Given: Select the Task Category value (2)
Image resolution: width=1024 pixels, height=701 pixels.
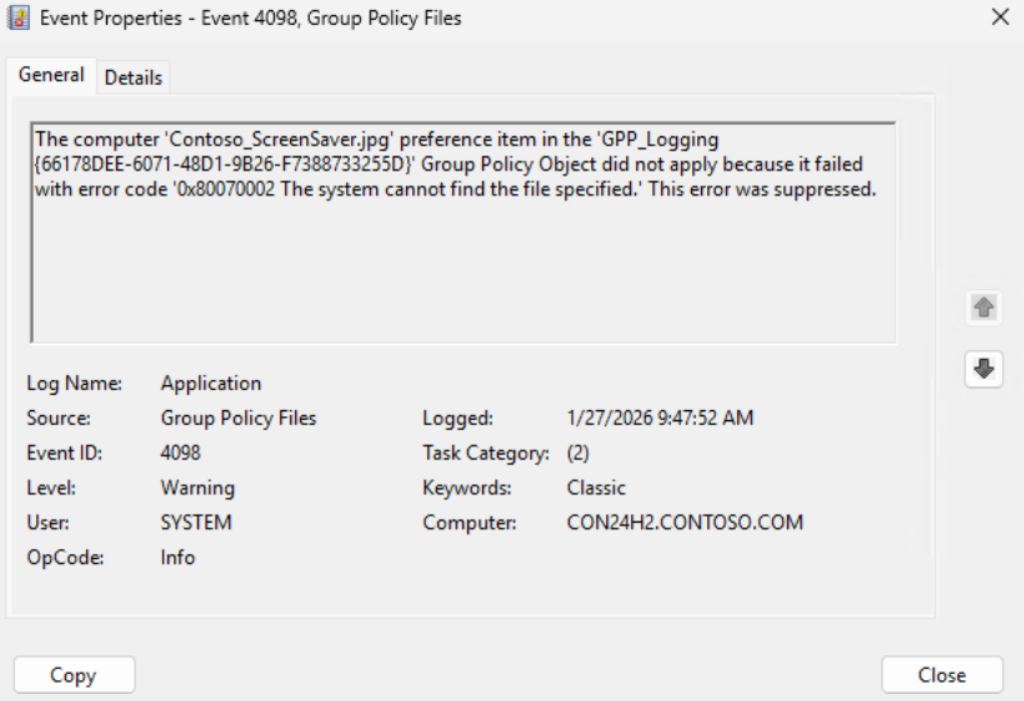Looking at the screenshot, I should point(578,453).
